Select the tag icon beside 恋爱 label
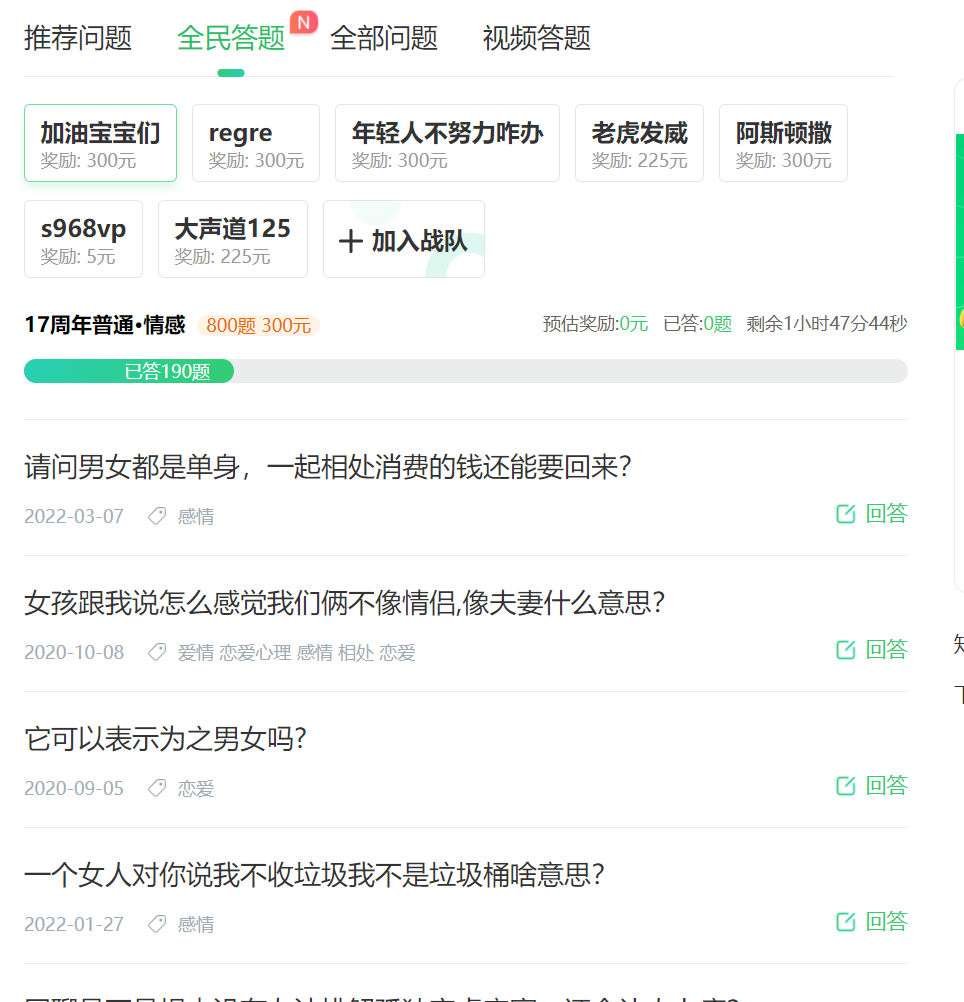The image size is (964, 1002). coord(156,787)
